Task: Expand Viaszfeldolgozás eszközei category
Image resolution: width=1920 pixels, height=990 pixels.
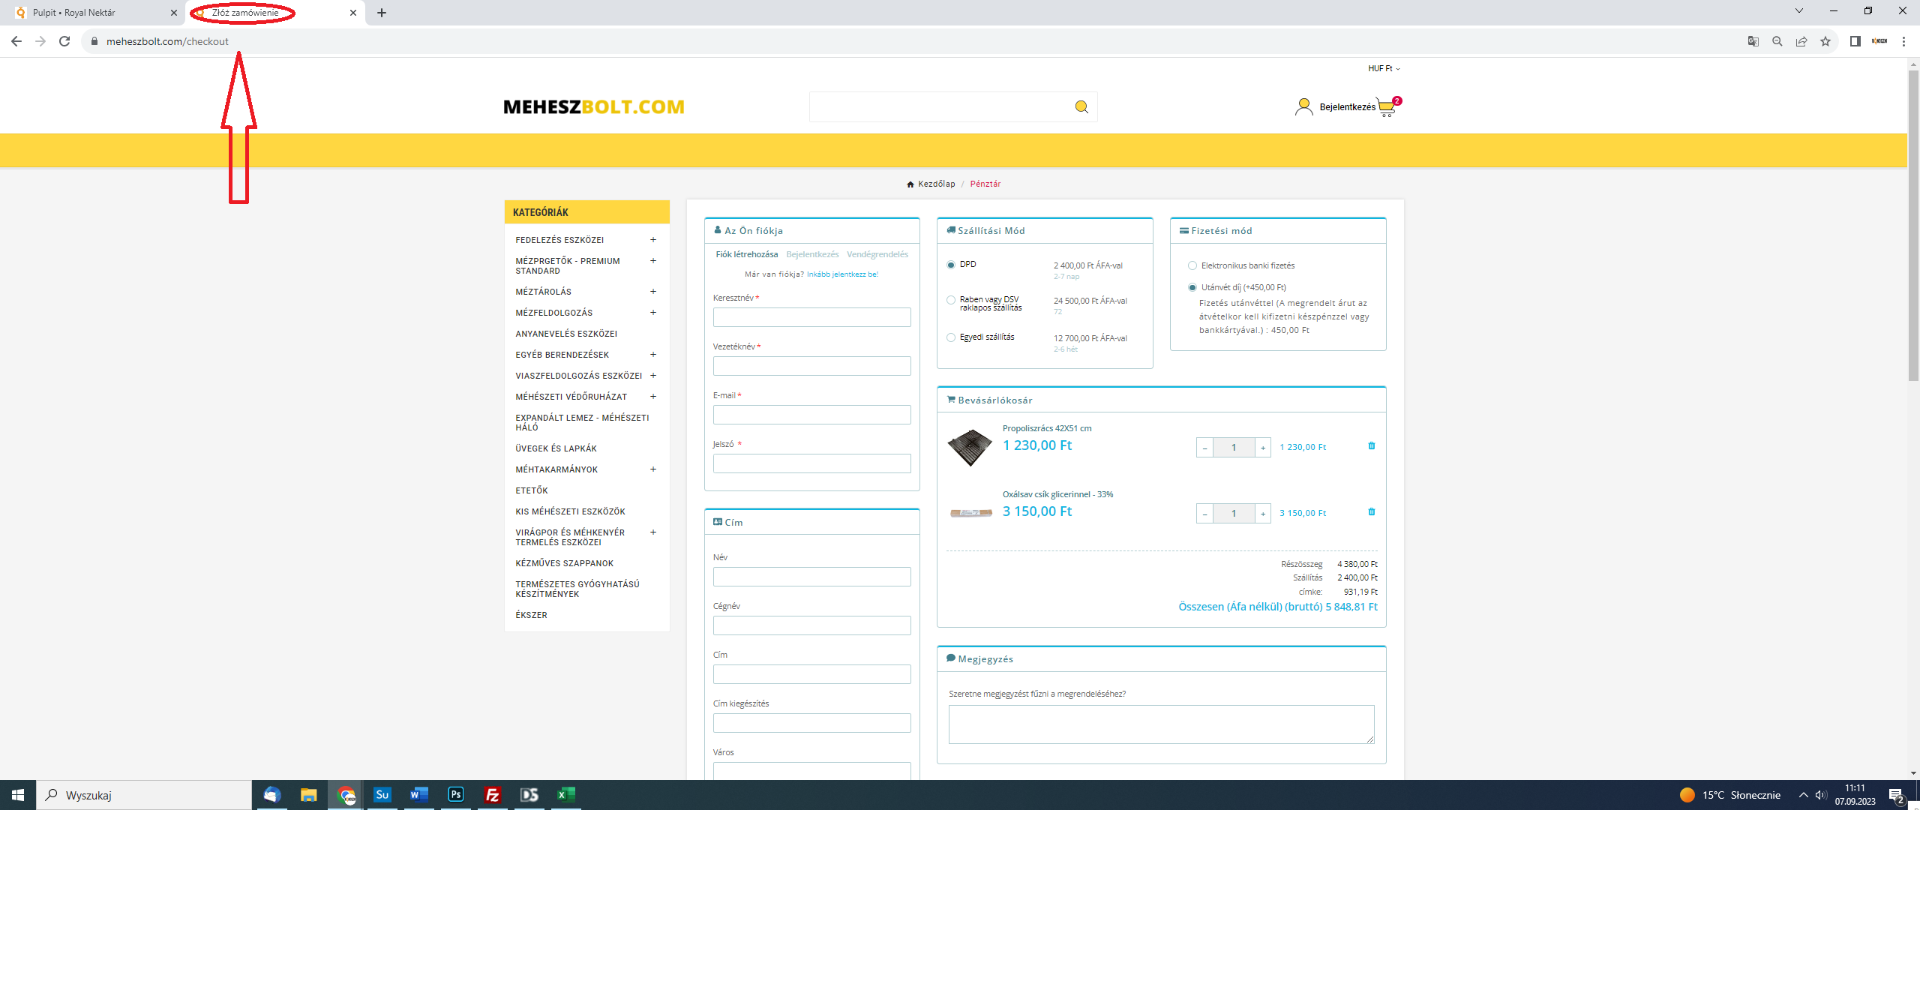Action: pos(653,376)
